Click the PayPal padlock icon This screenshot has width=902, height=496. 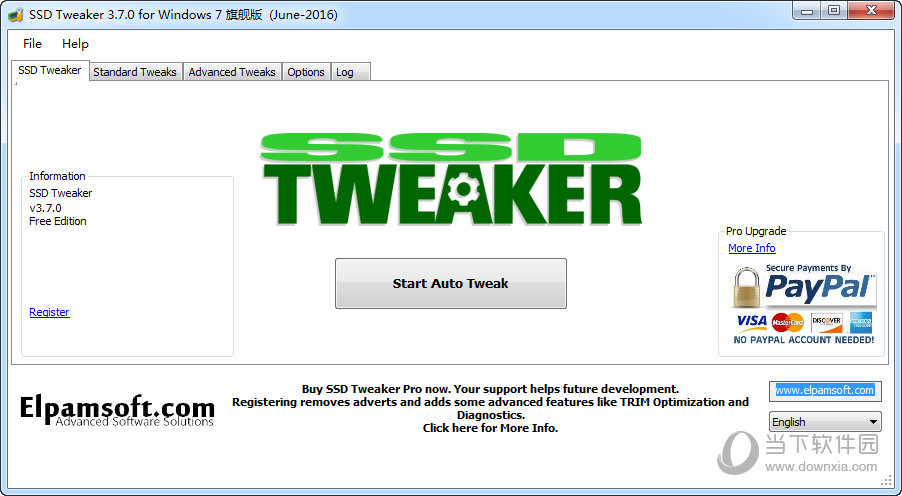[x=746, y=287]
